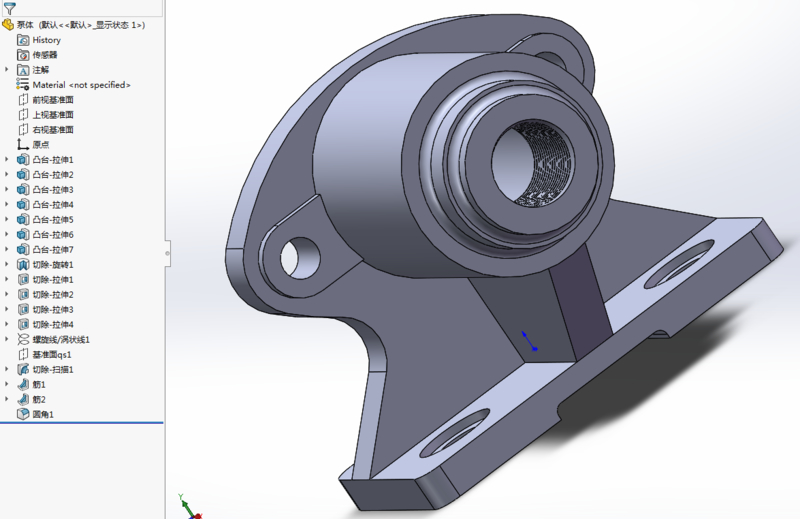Click the feature tree filter funnel icon
Screen dimensions: 800x519
coord(9,8)
